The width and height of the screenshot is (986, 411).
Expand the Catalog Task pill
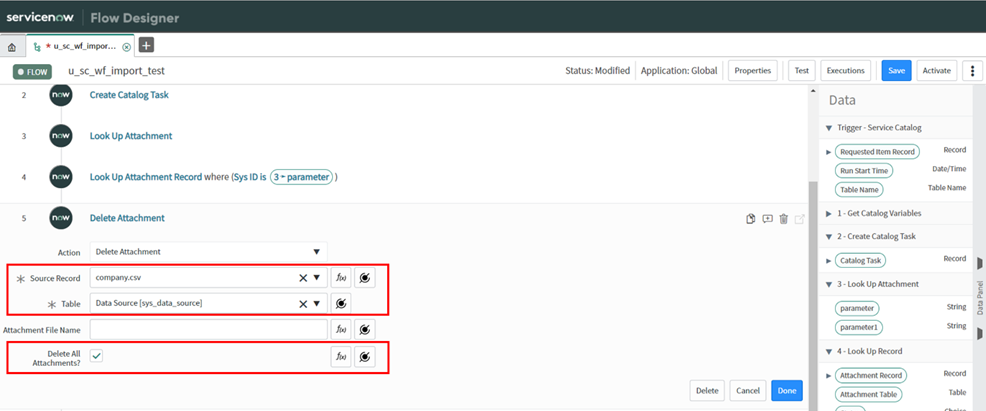829,260
